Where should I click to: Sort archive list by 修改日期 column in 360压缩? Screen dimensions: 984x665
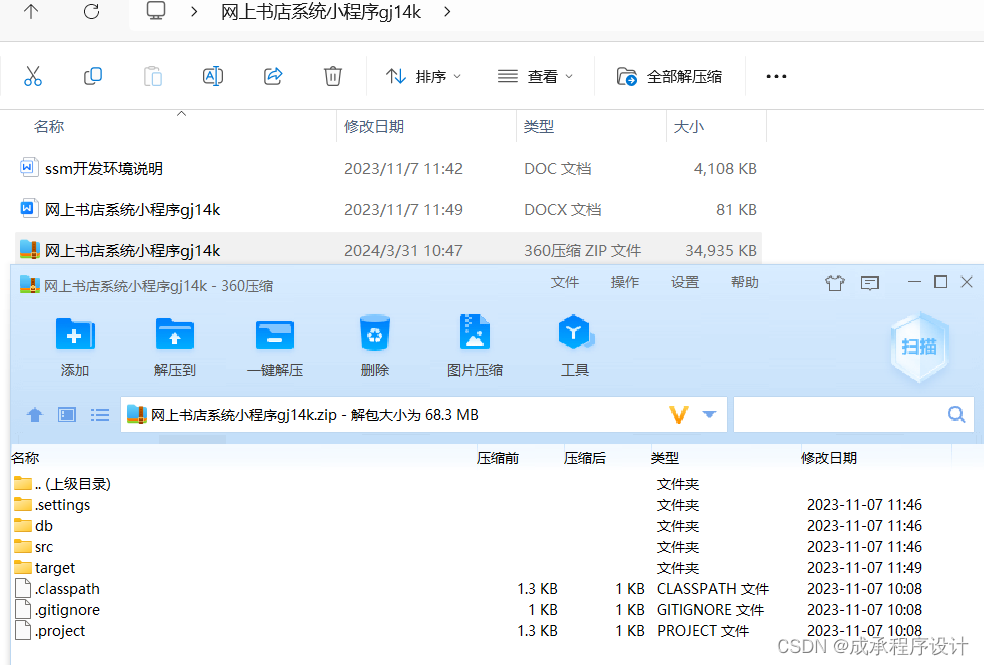pyautogui.click(x=828, y=458)
